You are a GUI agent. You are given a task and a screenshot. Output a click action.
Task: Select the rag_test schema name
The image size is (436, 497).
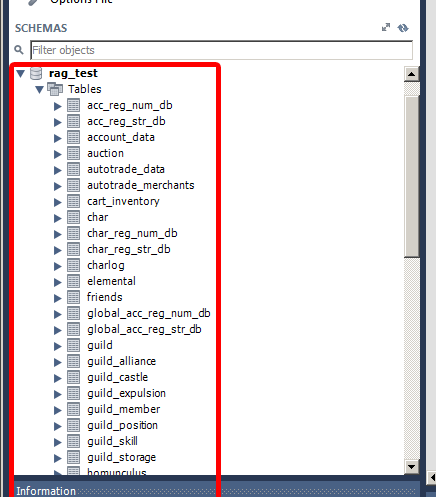click(x=73, y=73)
